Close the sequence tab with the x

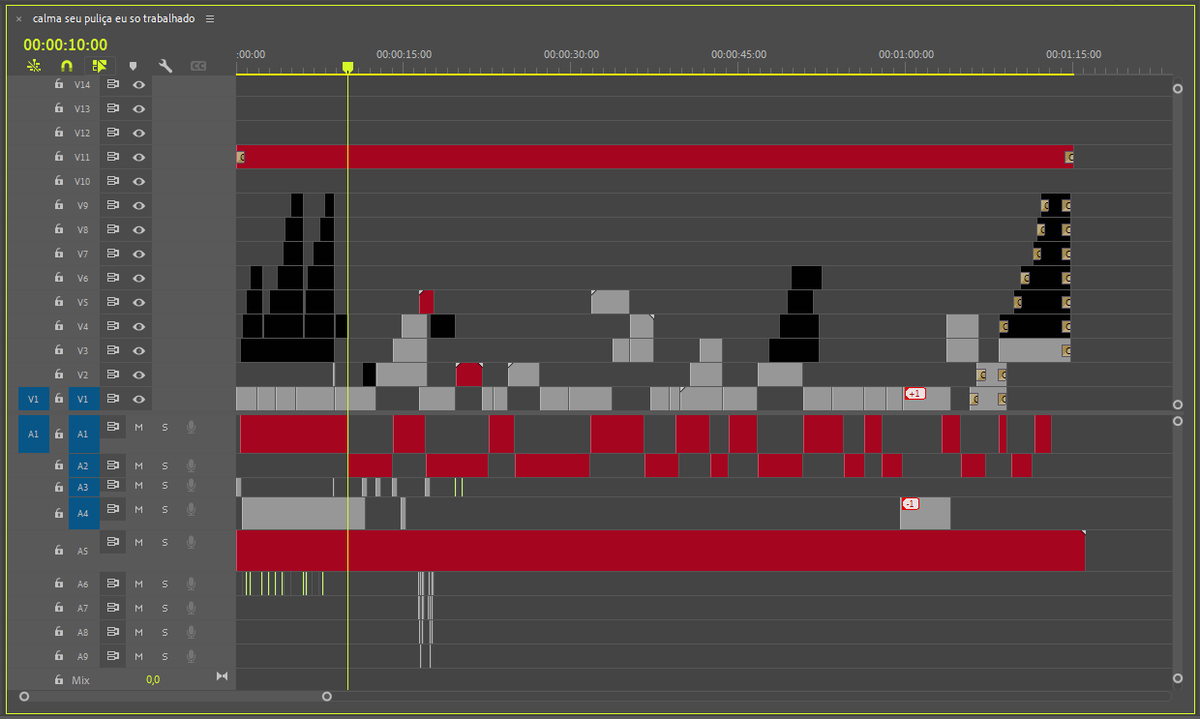(19, 19)
